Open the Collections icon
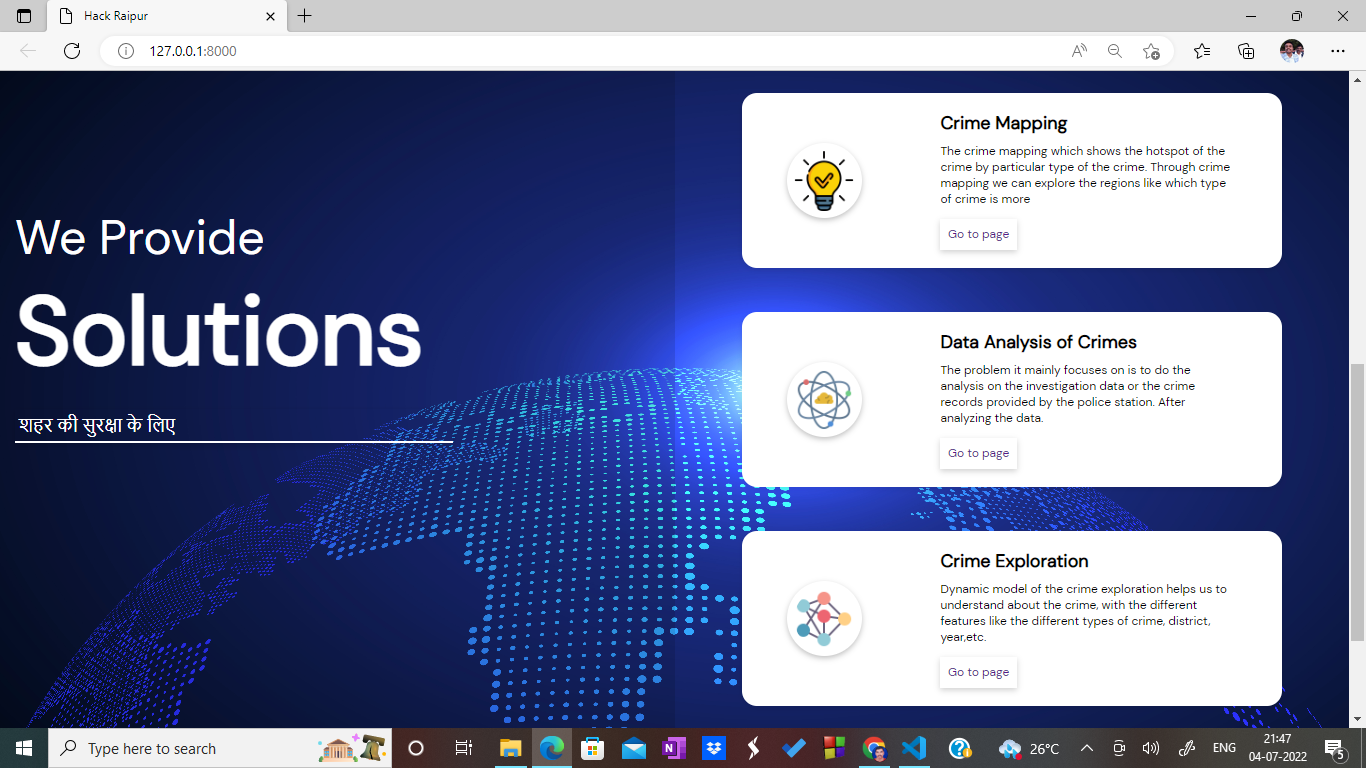The width and height of the screenshot is (1366, 768). tap(1246, 51)
